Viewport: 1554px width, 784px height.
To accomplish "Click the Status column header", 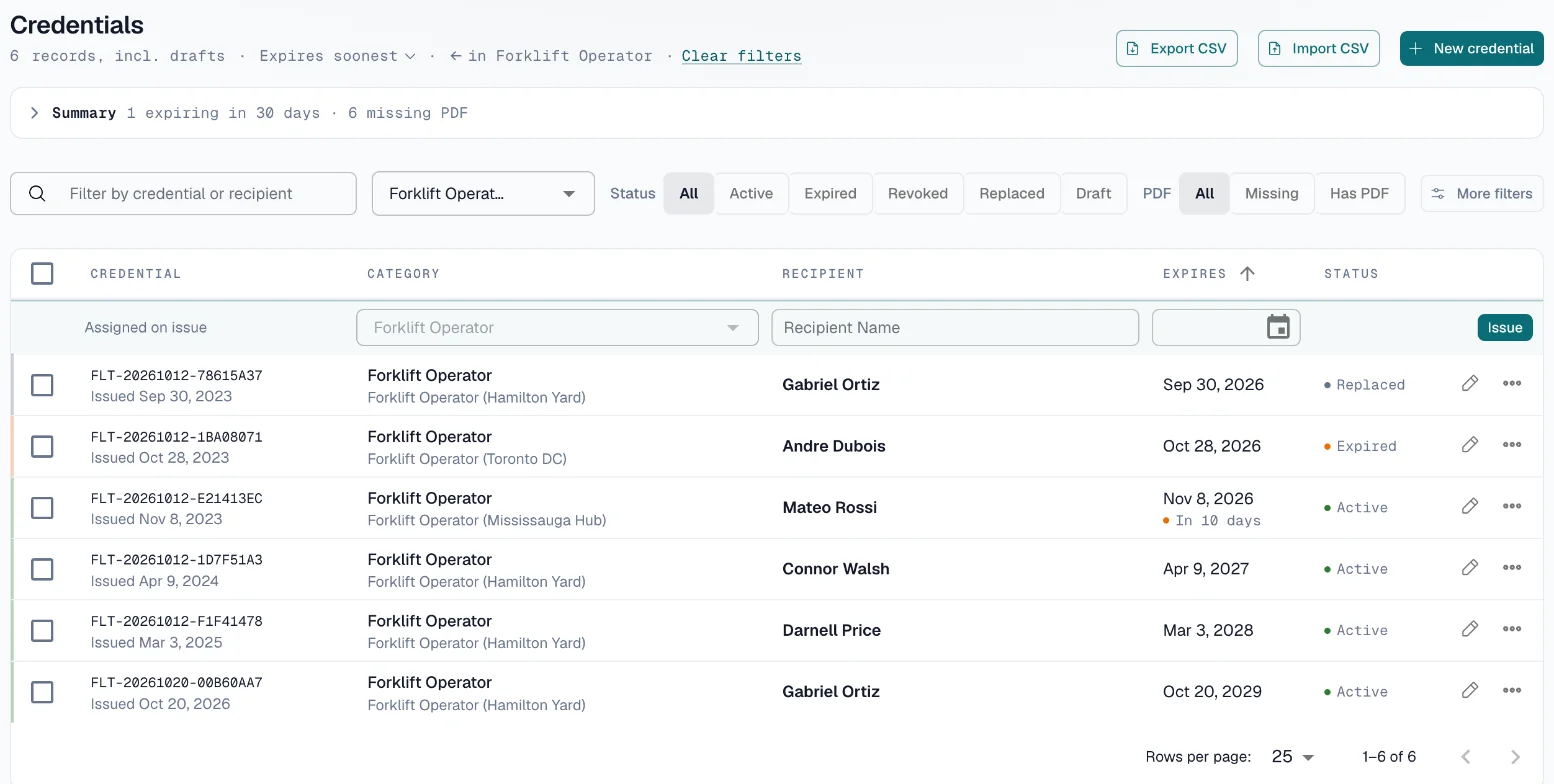I will coord(1351,274).
